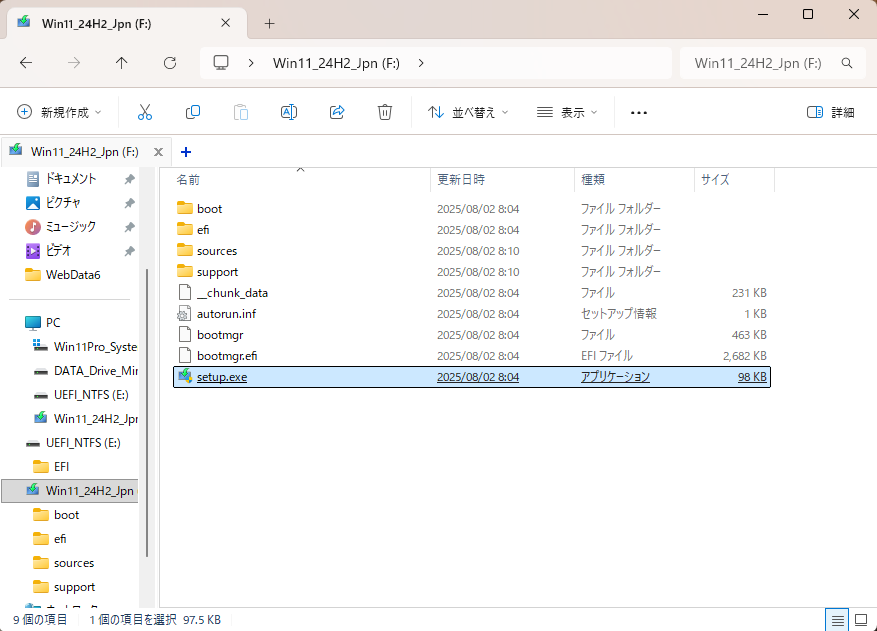This screenshot has height=631, width=877.
Task: Open the 並べ替え sort dropdown
Action: click(468, 112)
